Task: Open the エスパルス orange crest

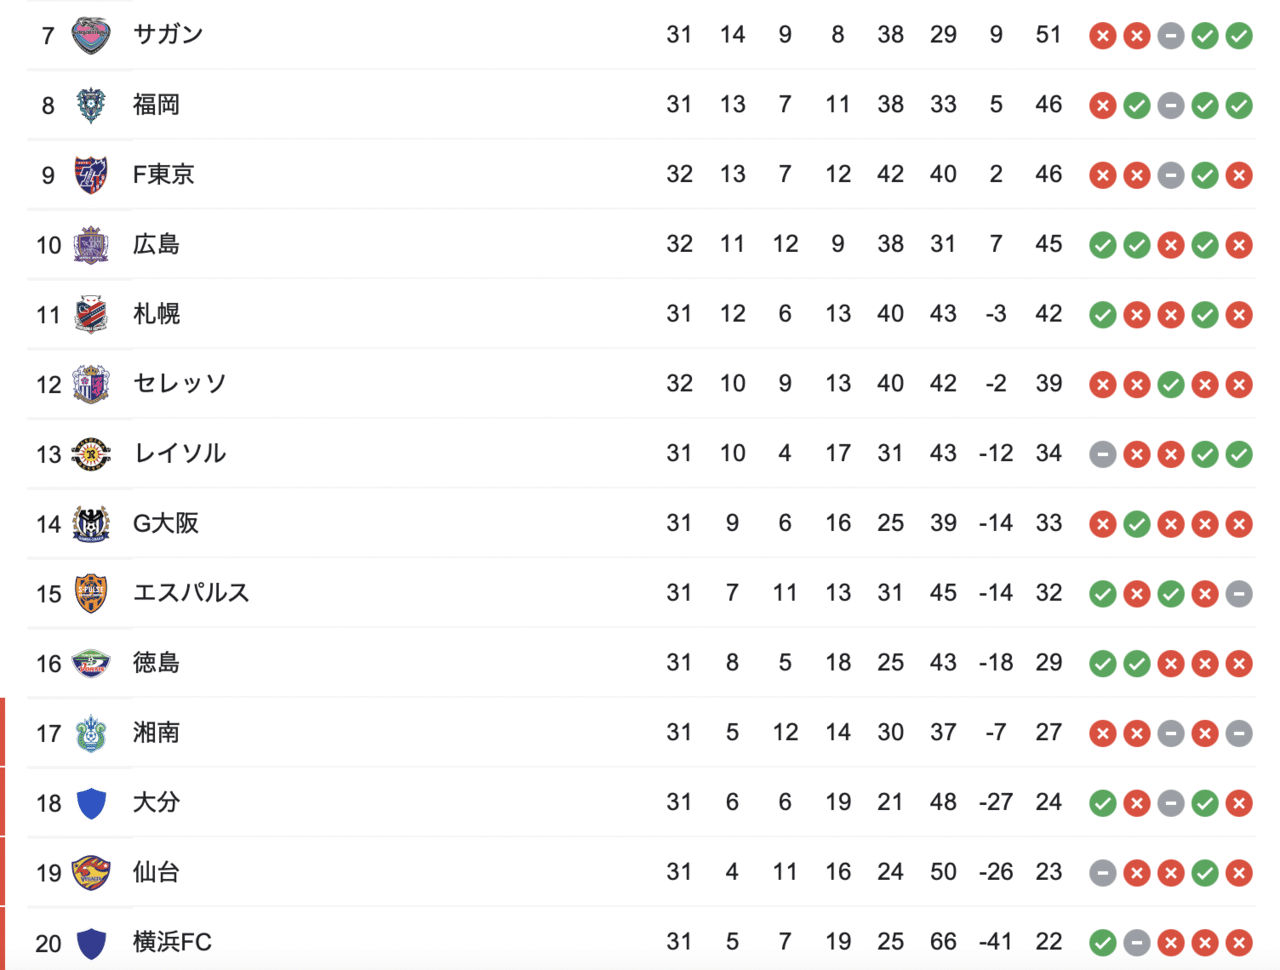Action: 91,594
